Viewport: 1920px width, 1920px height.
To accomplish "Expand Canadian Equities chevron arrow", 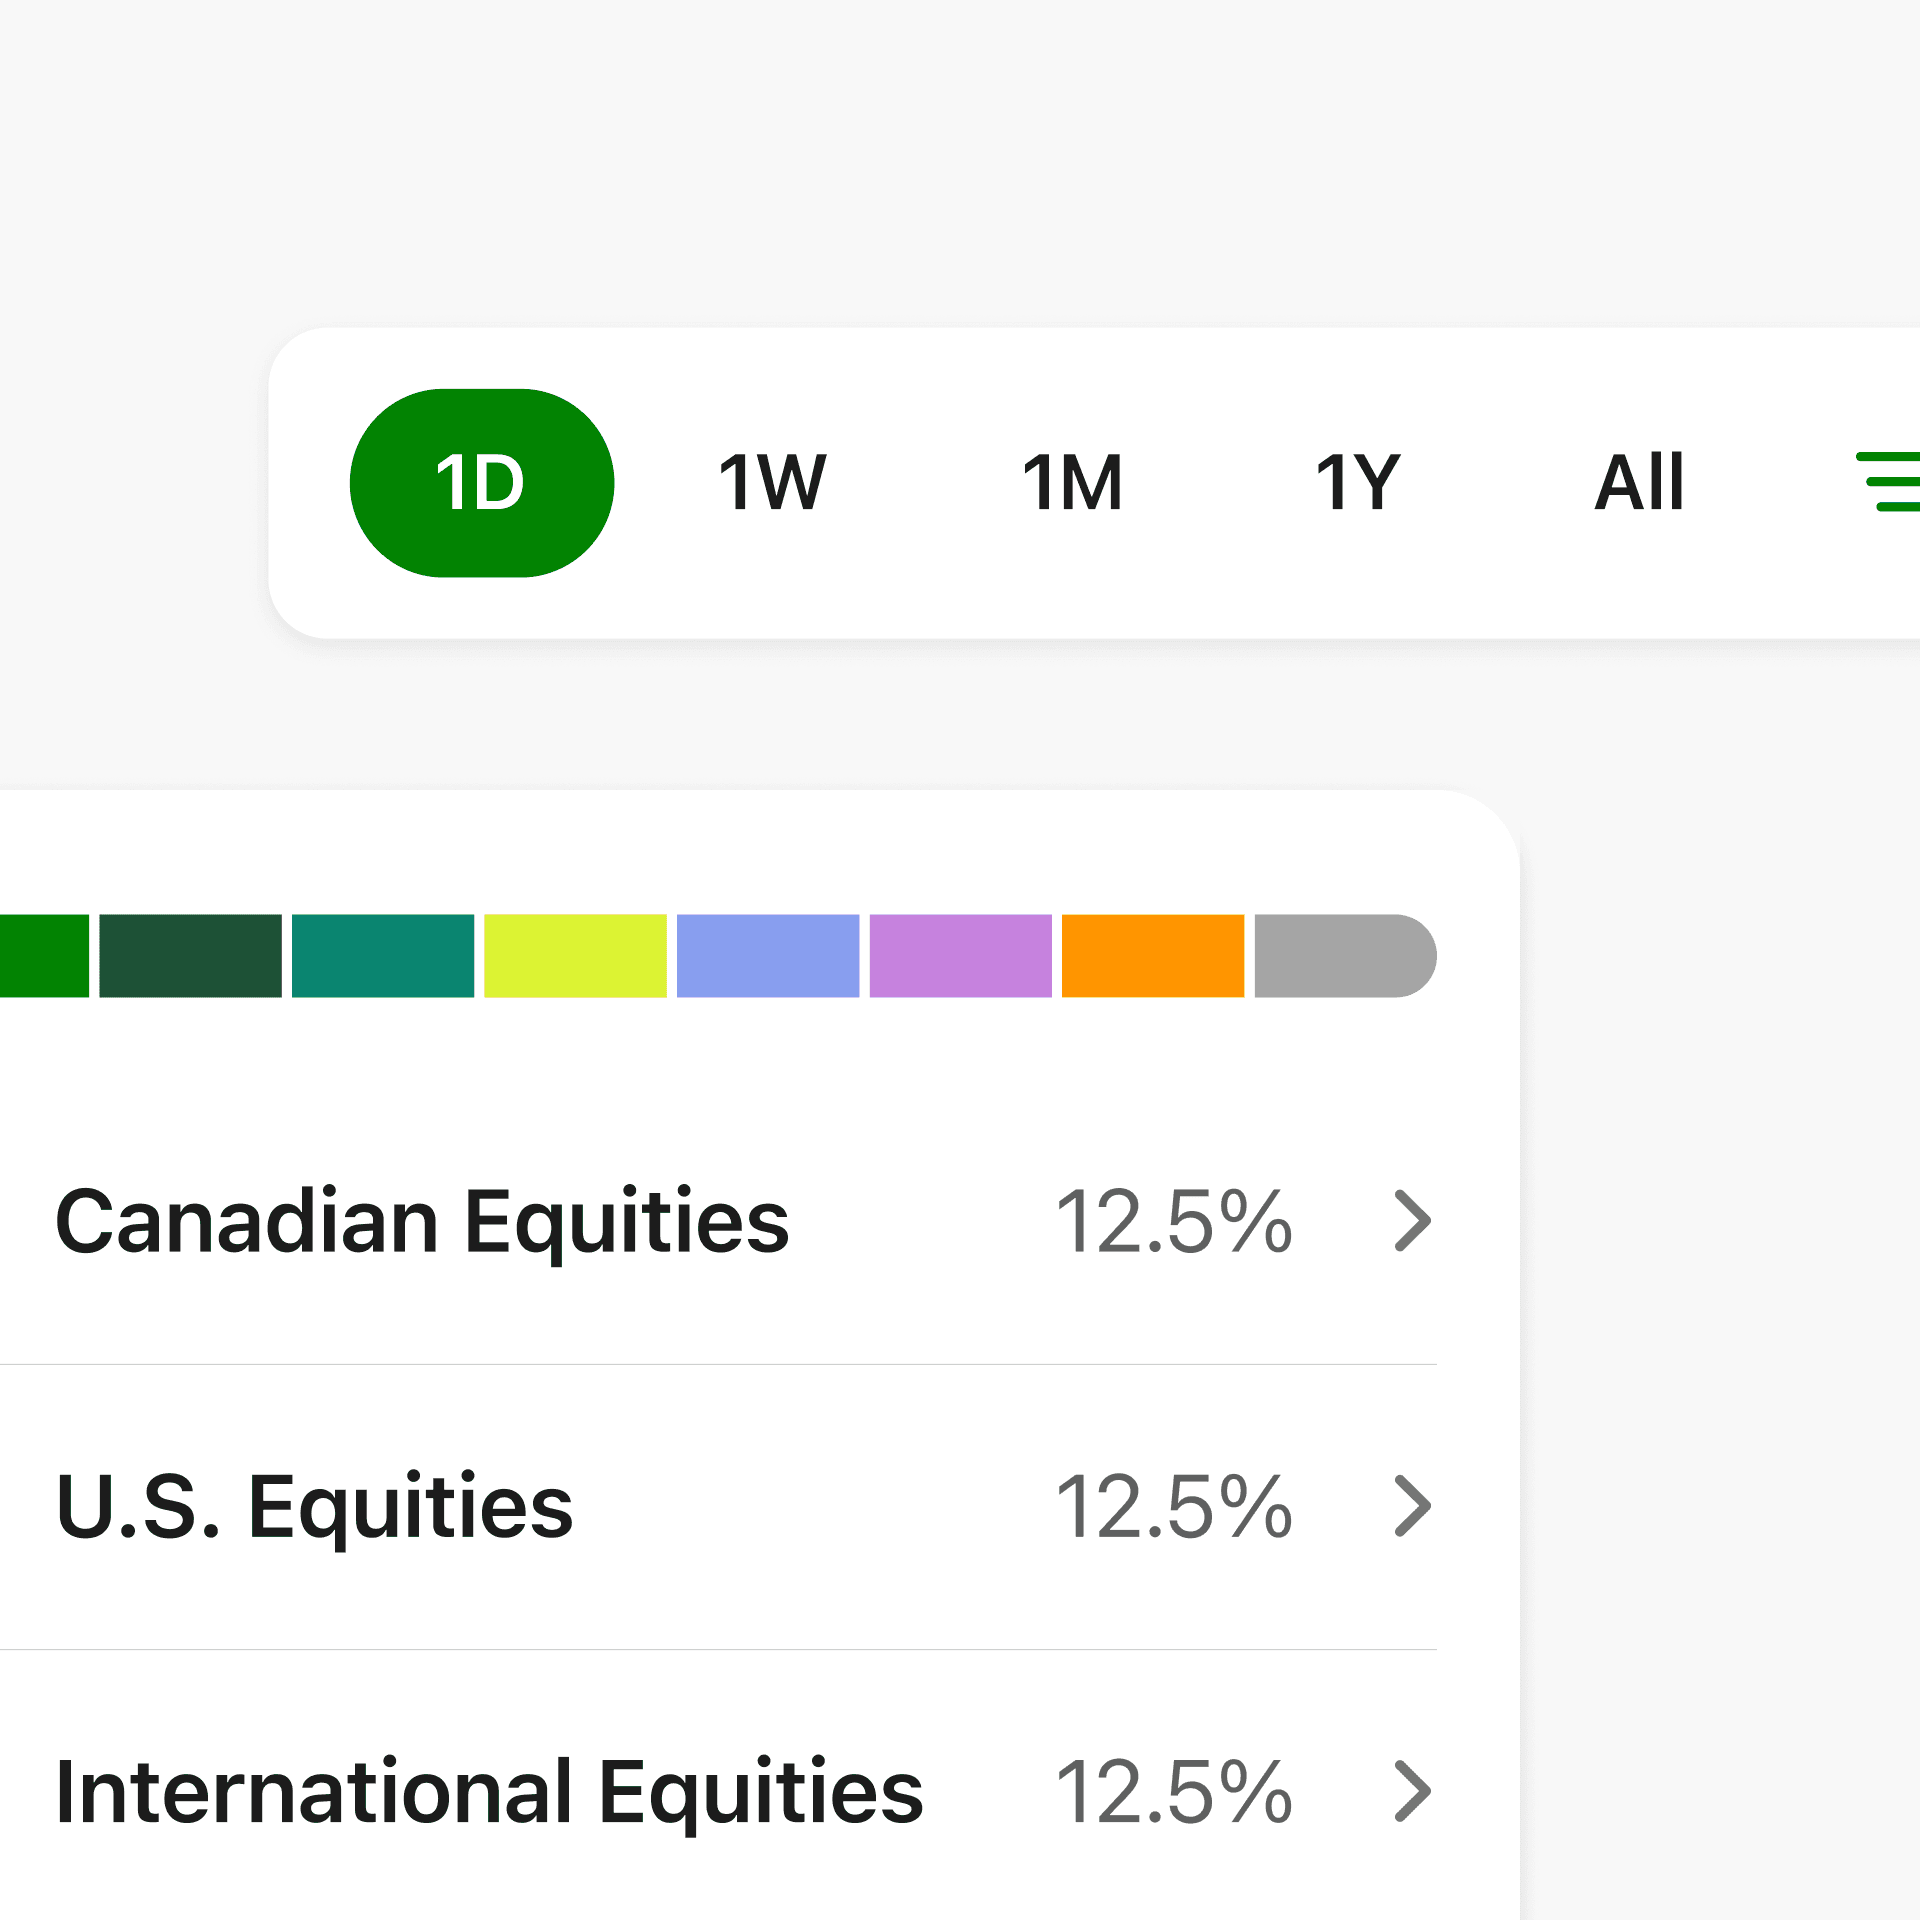I will tap(1412, 1221).
